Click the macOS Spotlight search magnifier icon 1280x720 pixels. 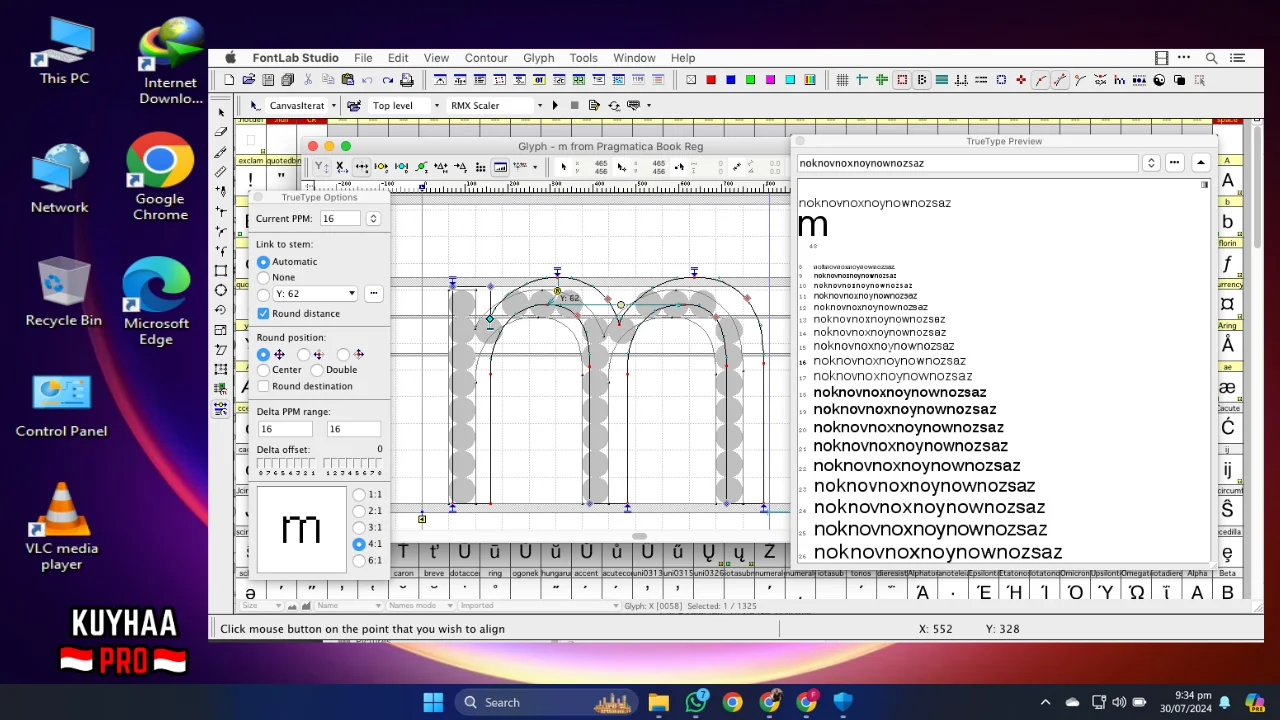tap(1211, 58)
